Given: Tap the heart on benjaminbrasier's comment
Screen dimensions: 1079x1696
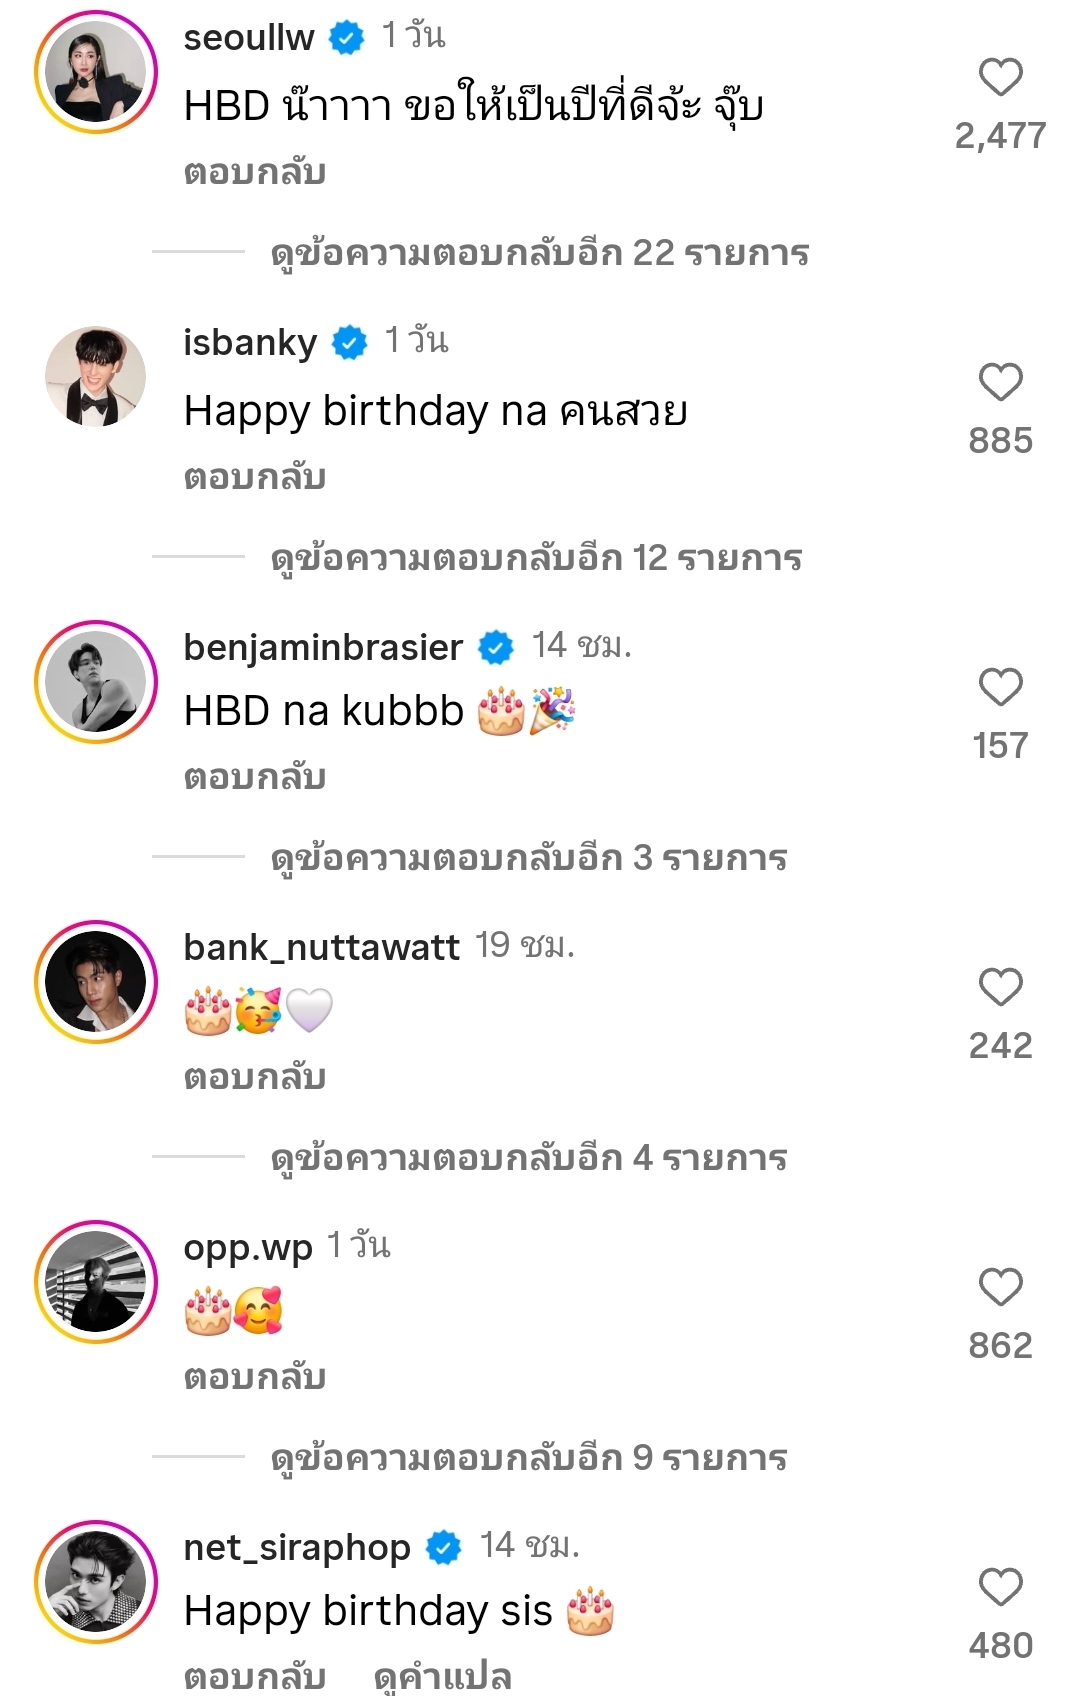Looking at the screenshot, I should pyautogui.click(x=1000, y=688).
